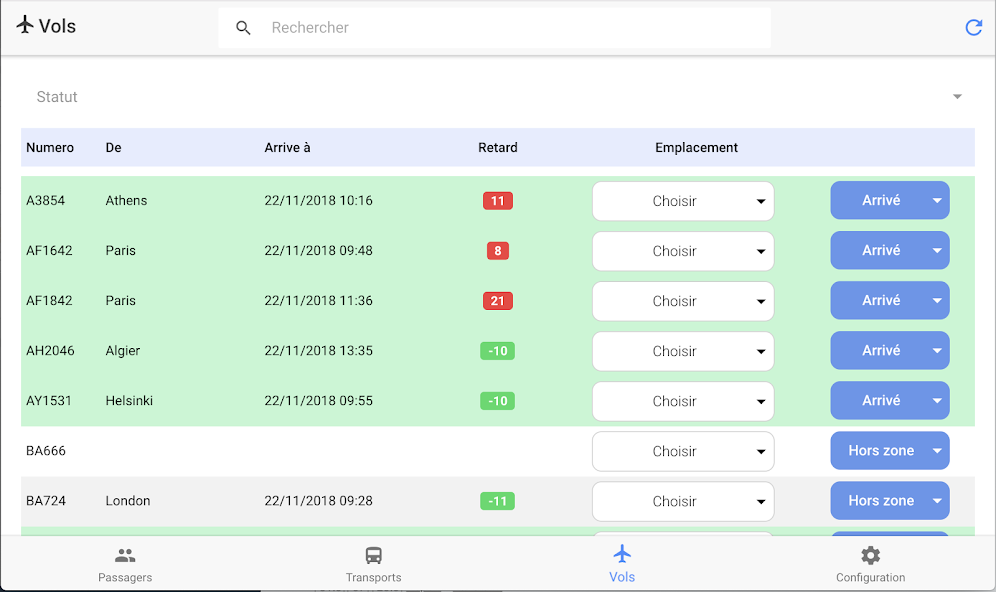
Task: Open the Passagers people icon
Action: click(125, 556)
